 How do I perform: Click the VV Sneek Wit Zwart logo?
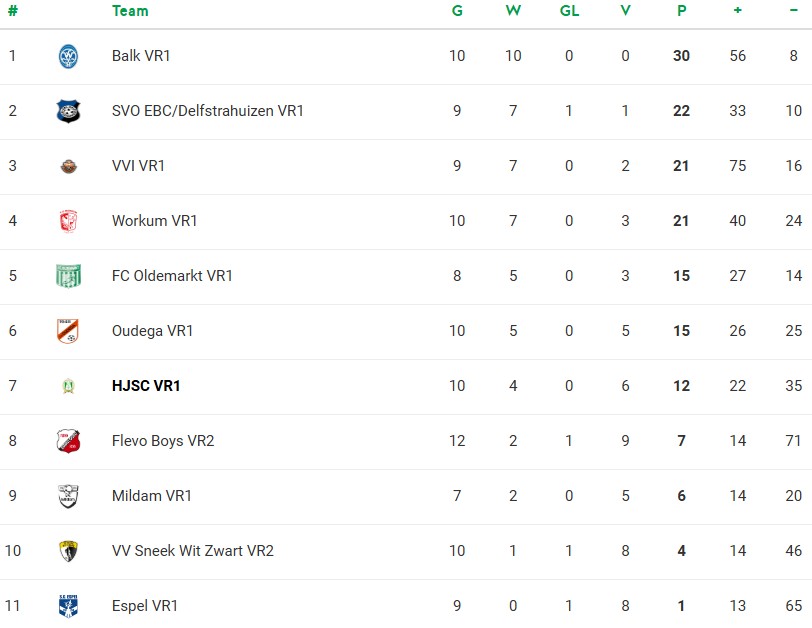click(x=68, y=551)
